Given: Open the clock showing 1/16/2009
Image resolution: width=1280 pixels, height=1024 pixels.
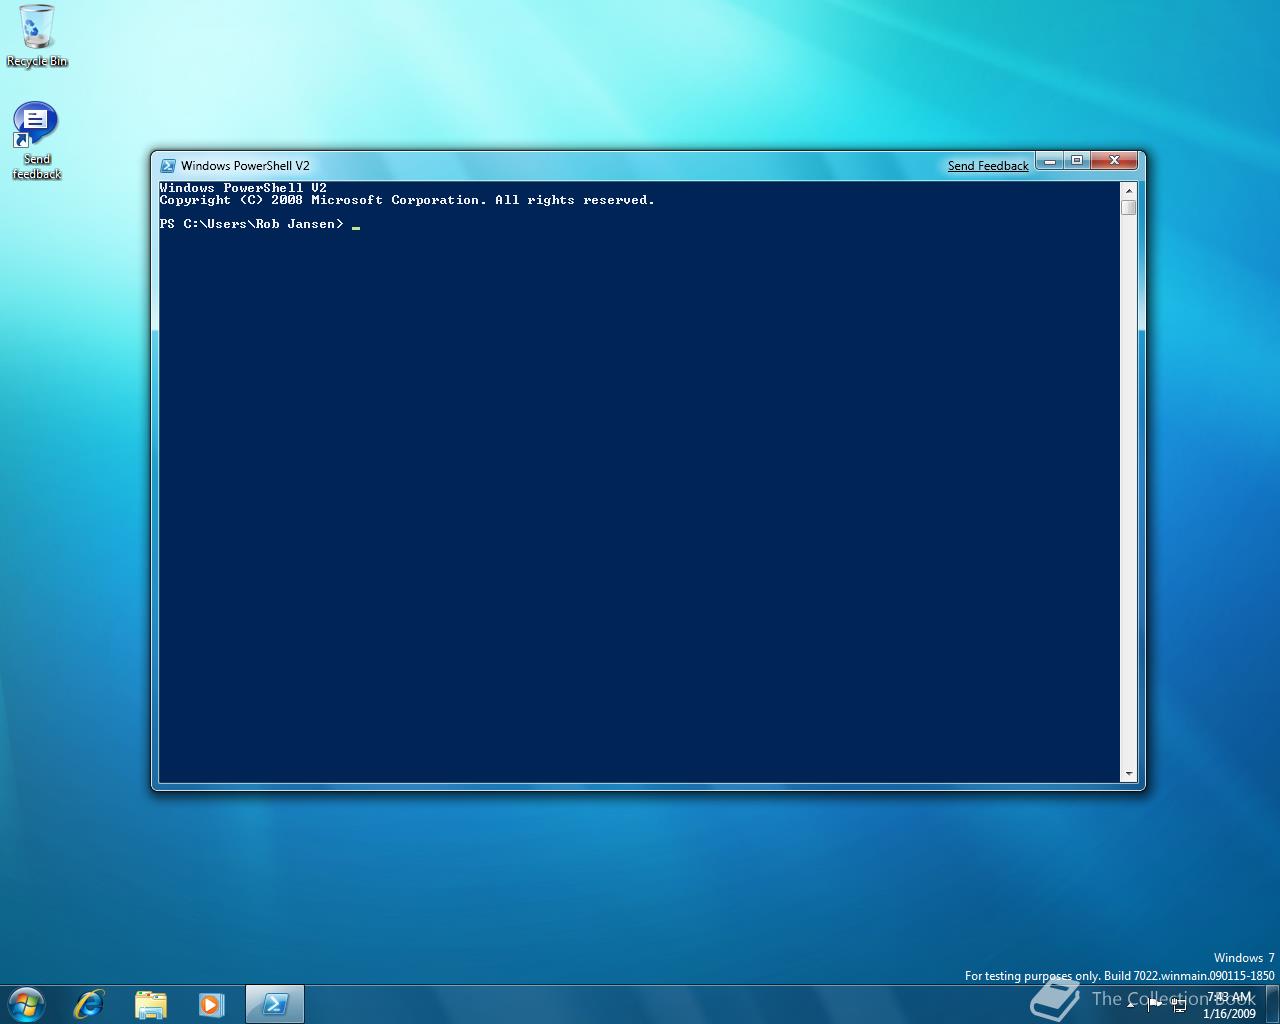Looking at the screenshot, I should coord(1229,1005).
